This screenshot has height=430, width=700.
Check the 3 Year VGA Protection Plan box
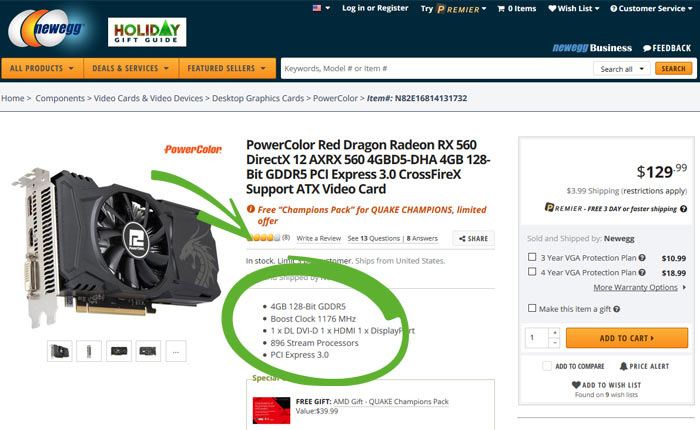[x=532, y=257]
